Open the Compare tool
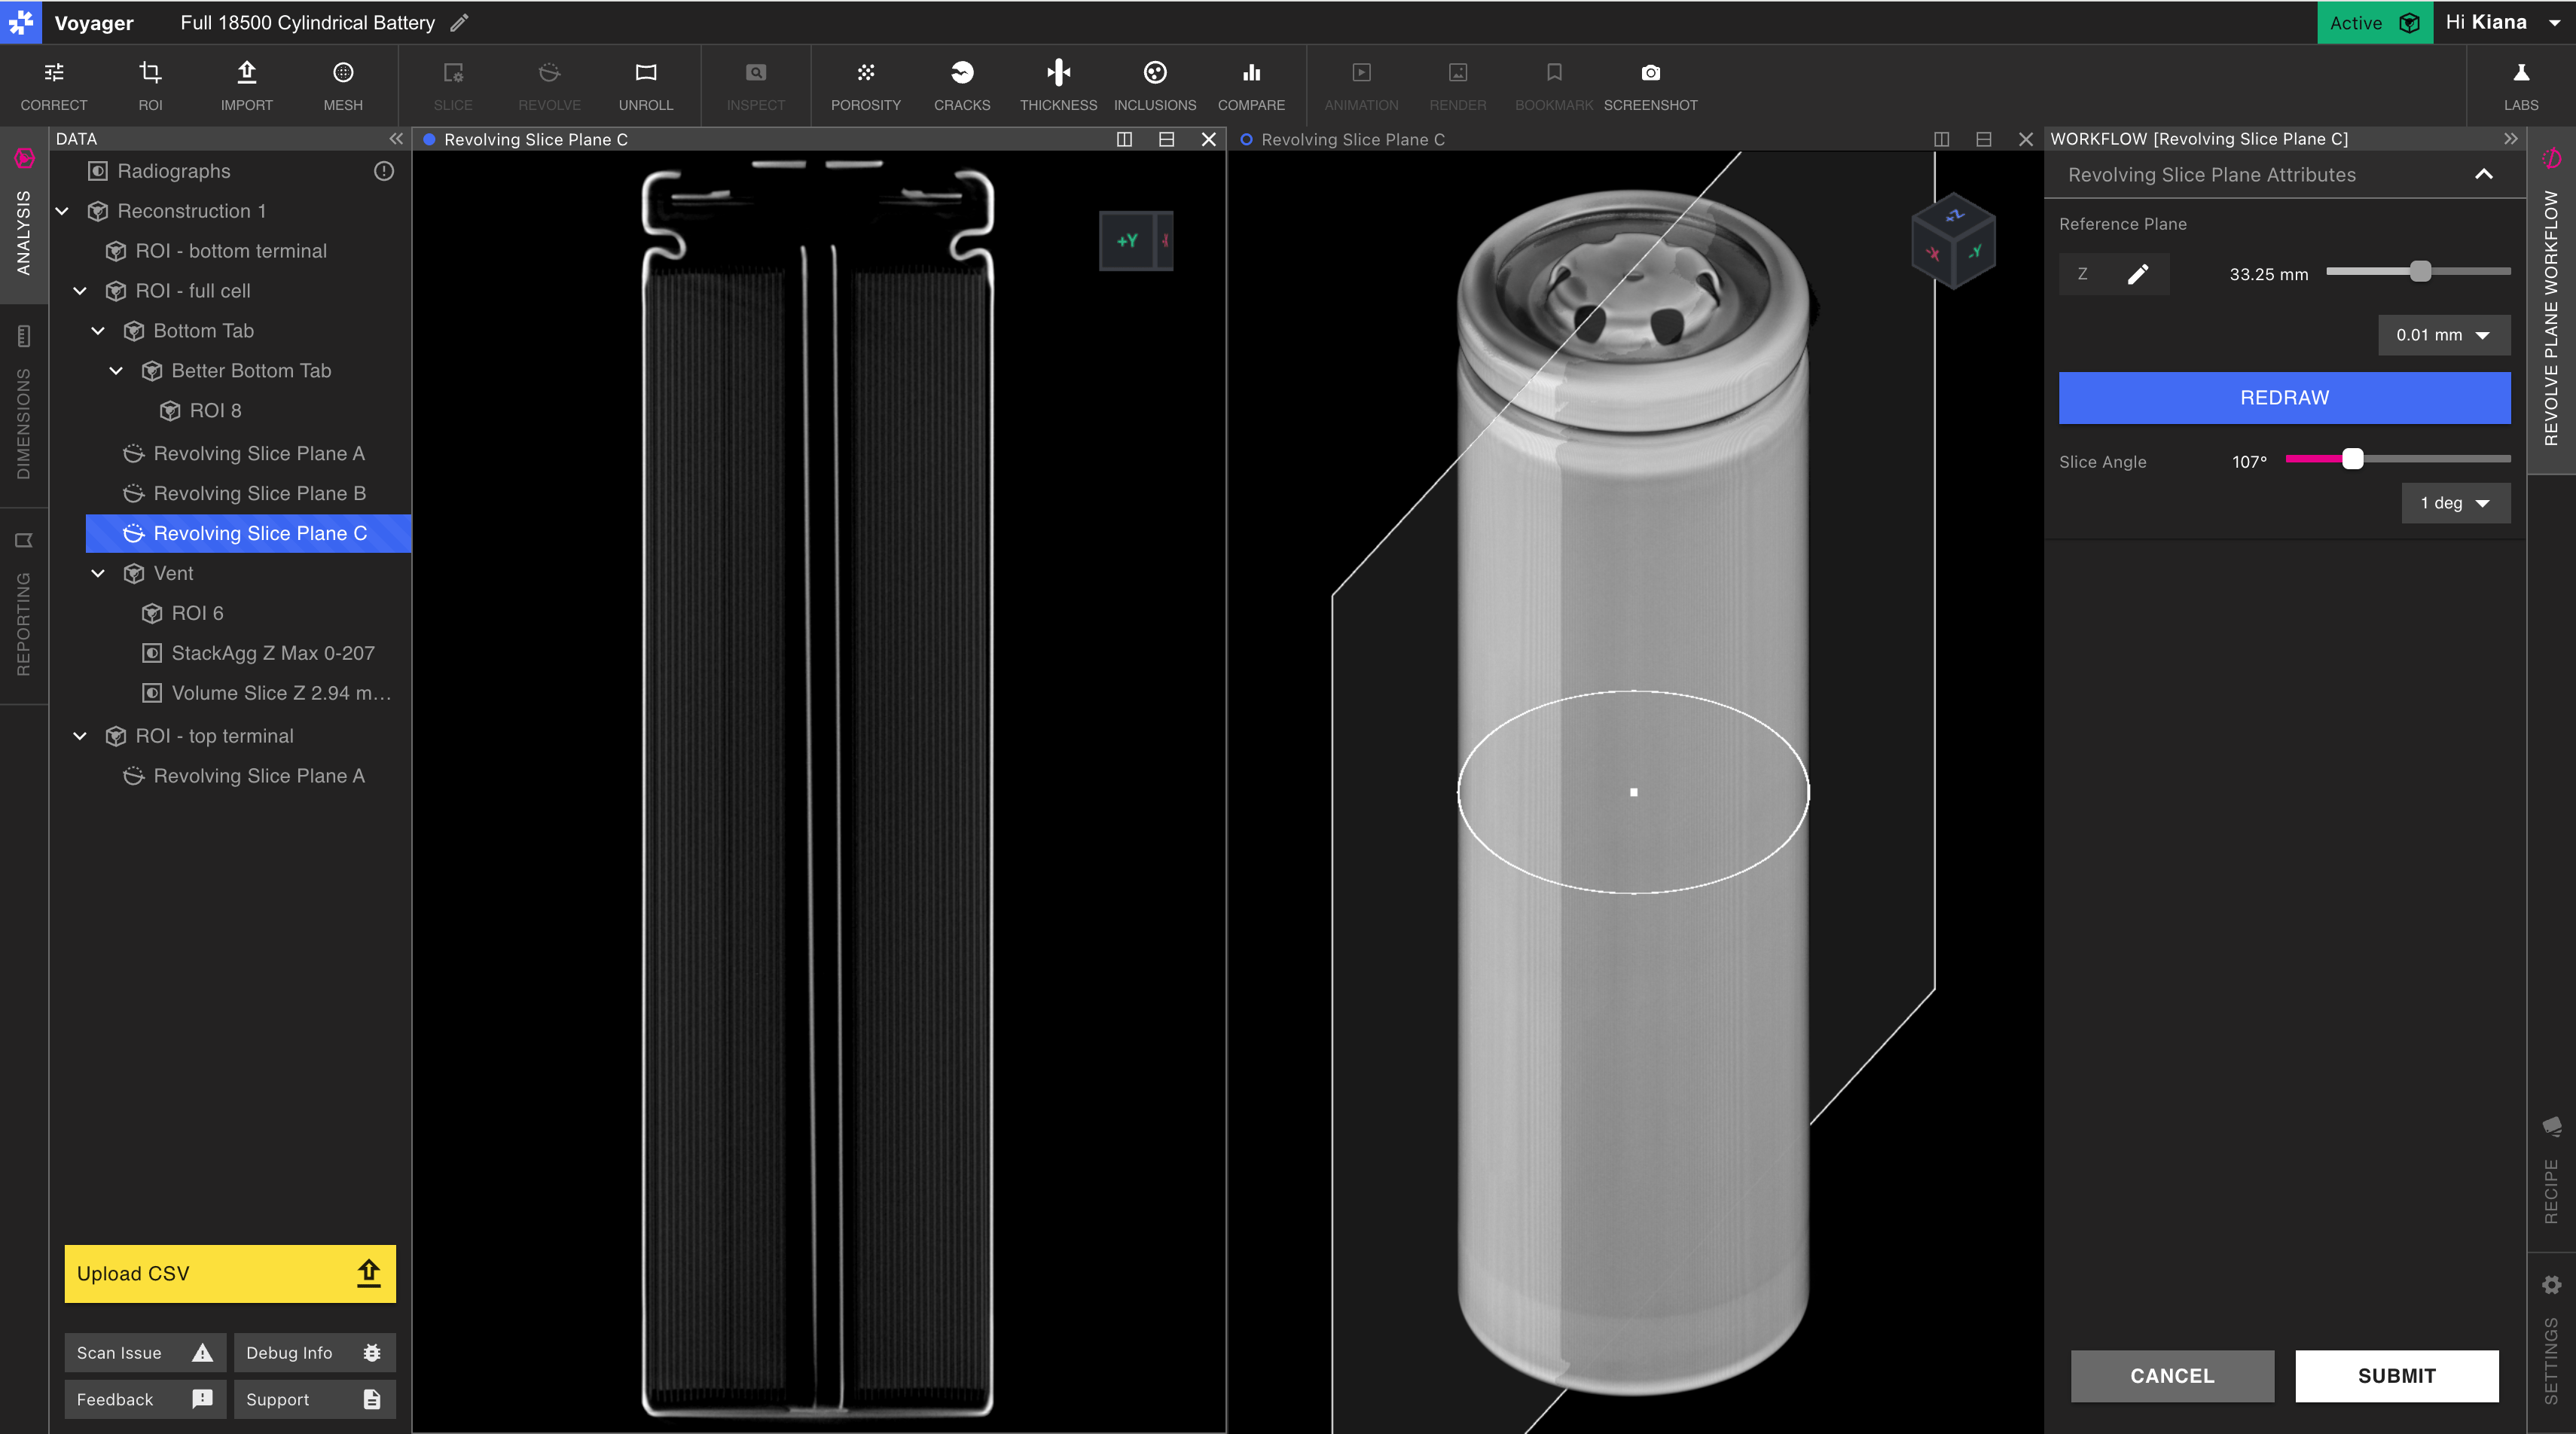 coord(1251,85)
